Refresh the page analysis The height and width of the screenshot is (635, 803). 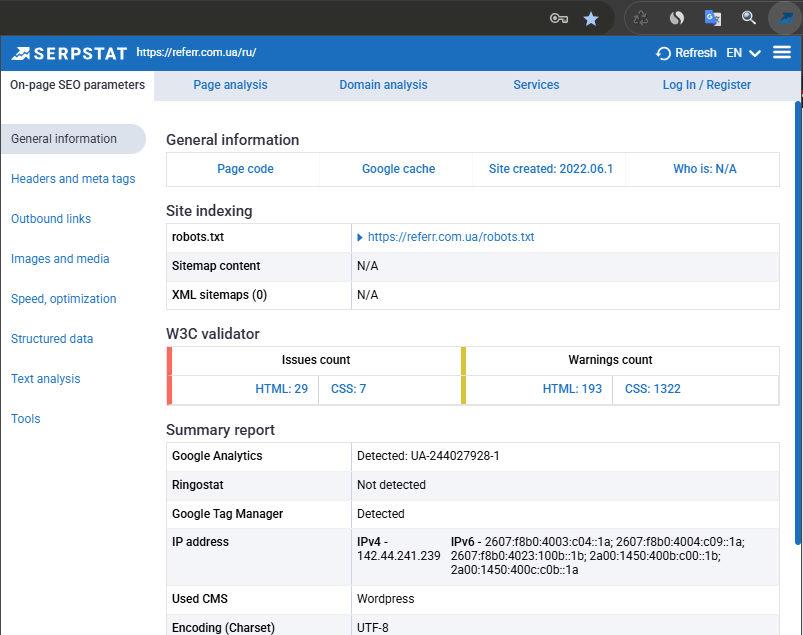click(x=686, y=53)
